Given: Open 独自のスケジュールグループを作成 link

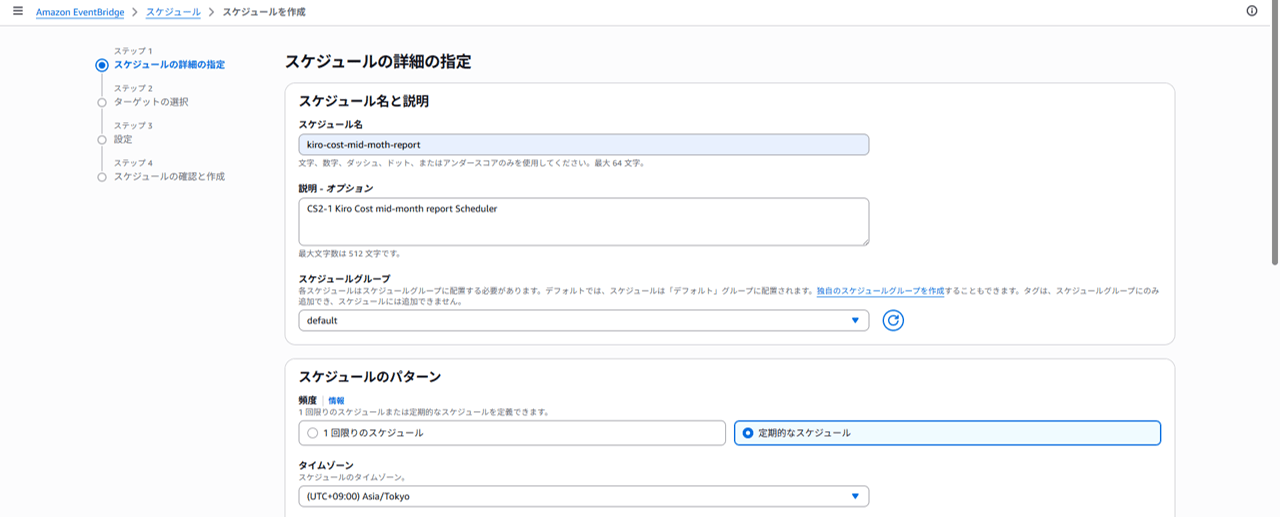Looking at the screenshot, I should click(x=881, y=290).
